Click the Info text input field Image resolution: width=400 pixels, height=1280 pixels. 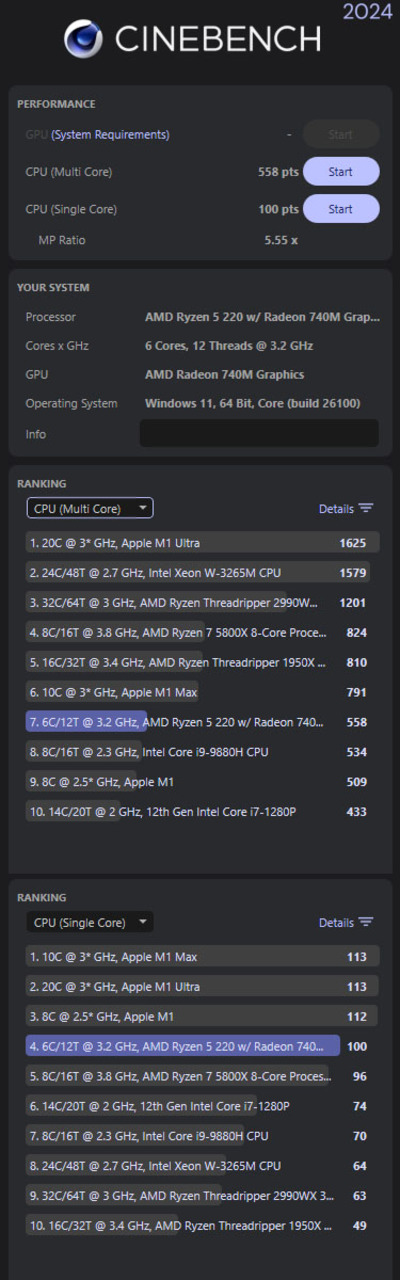259,433
